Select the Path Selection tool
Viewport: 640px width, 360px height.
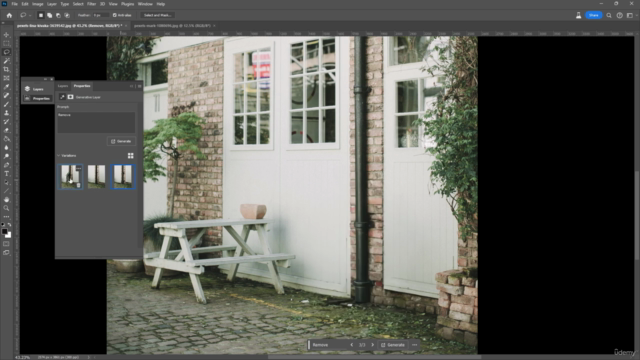click(6, 182)
